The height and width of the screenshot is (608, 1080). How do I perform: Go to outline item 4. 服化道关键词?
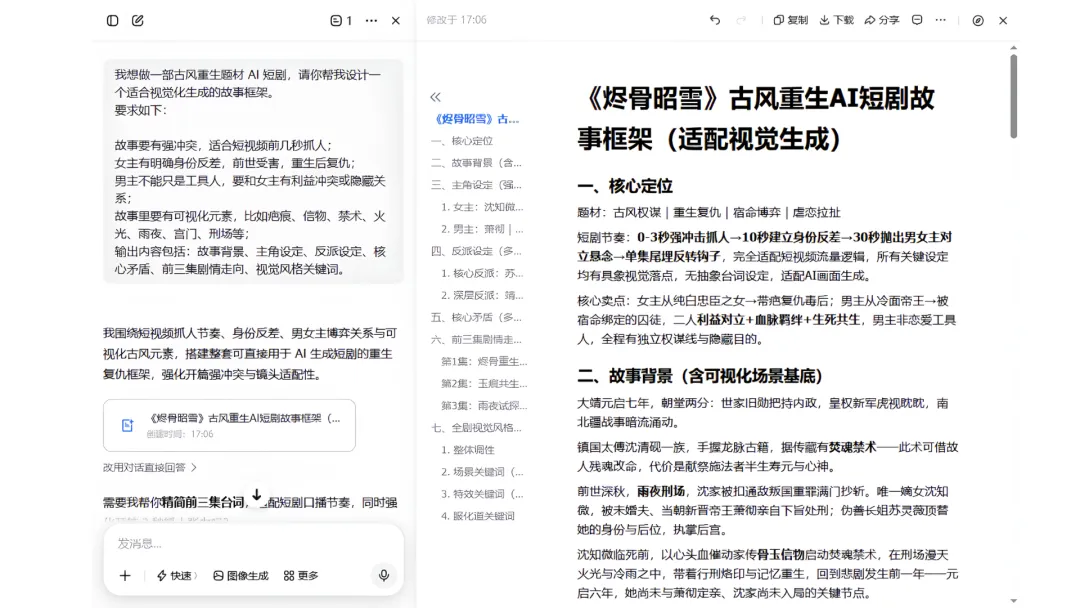coord(478,516)
